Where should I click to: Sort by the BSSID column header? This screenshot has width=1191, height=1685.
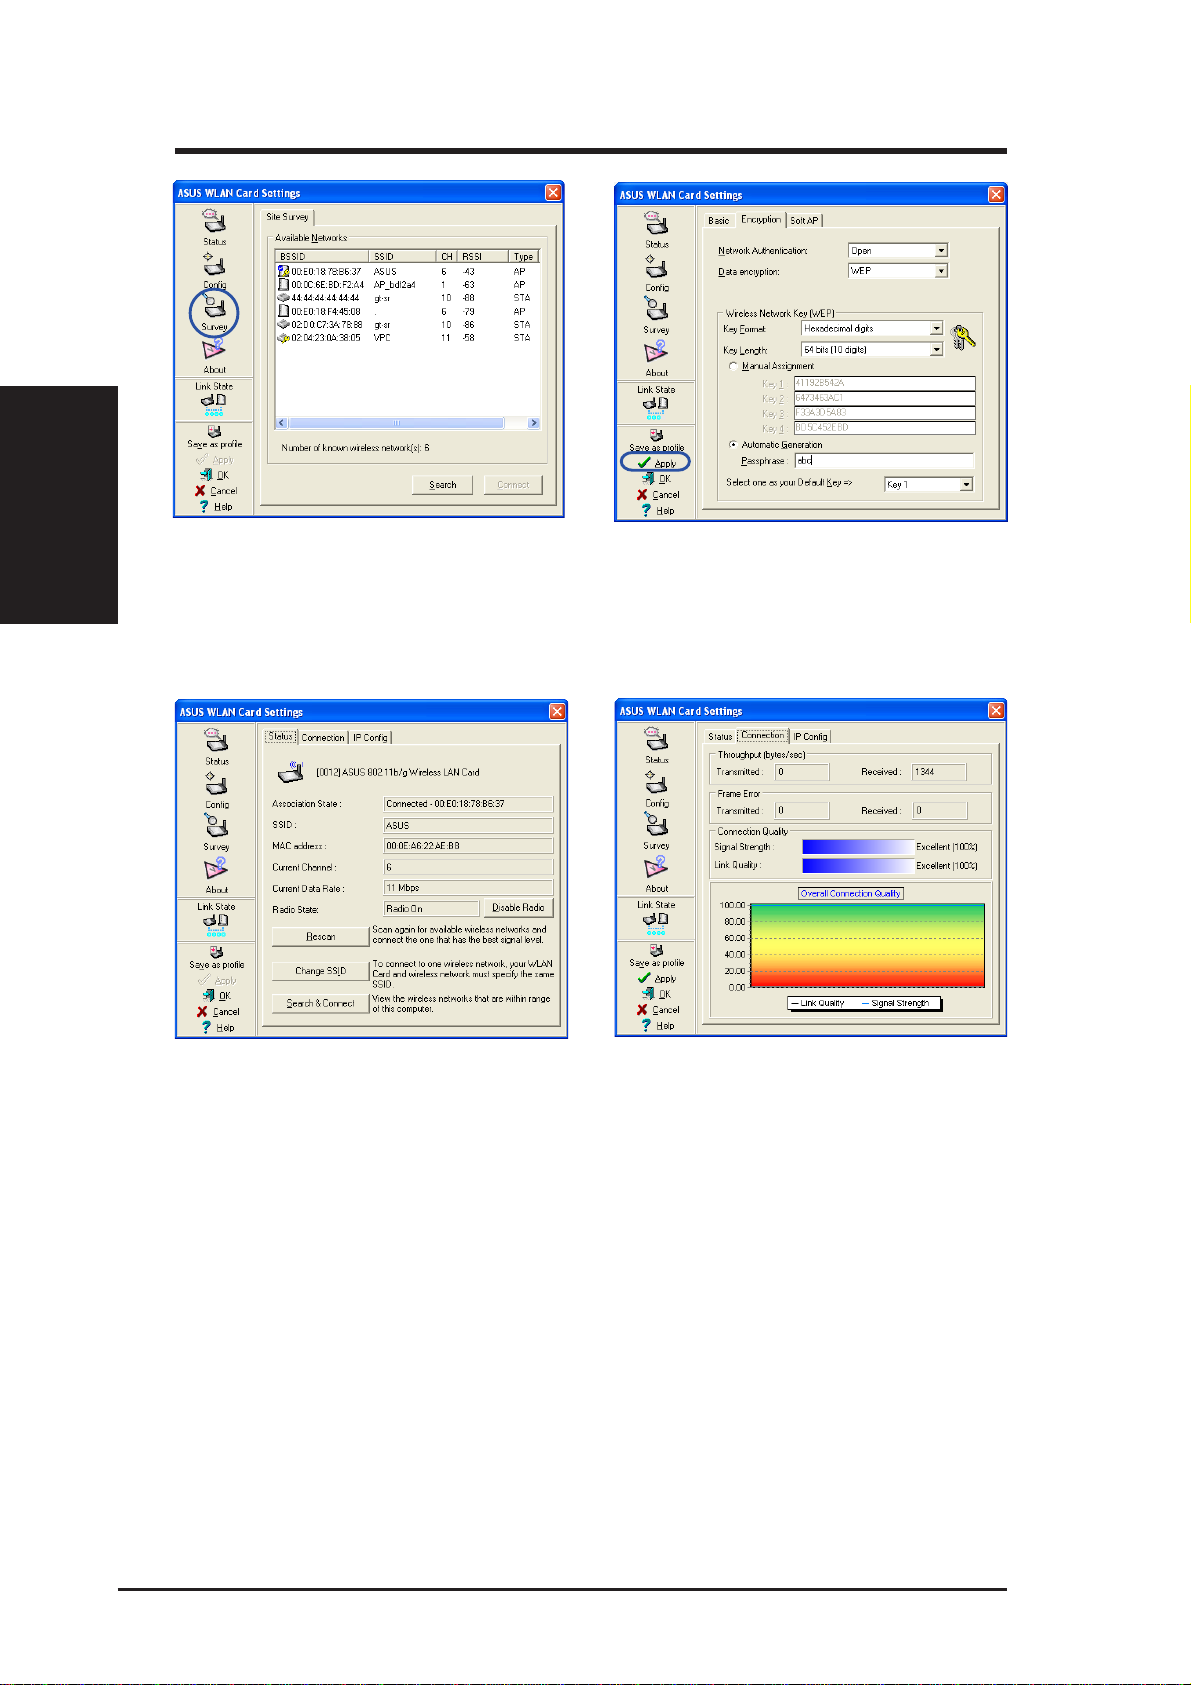click(x=322, y=257)
